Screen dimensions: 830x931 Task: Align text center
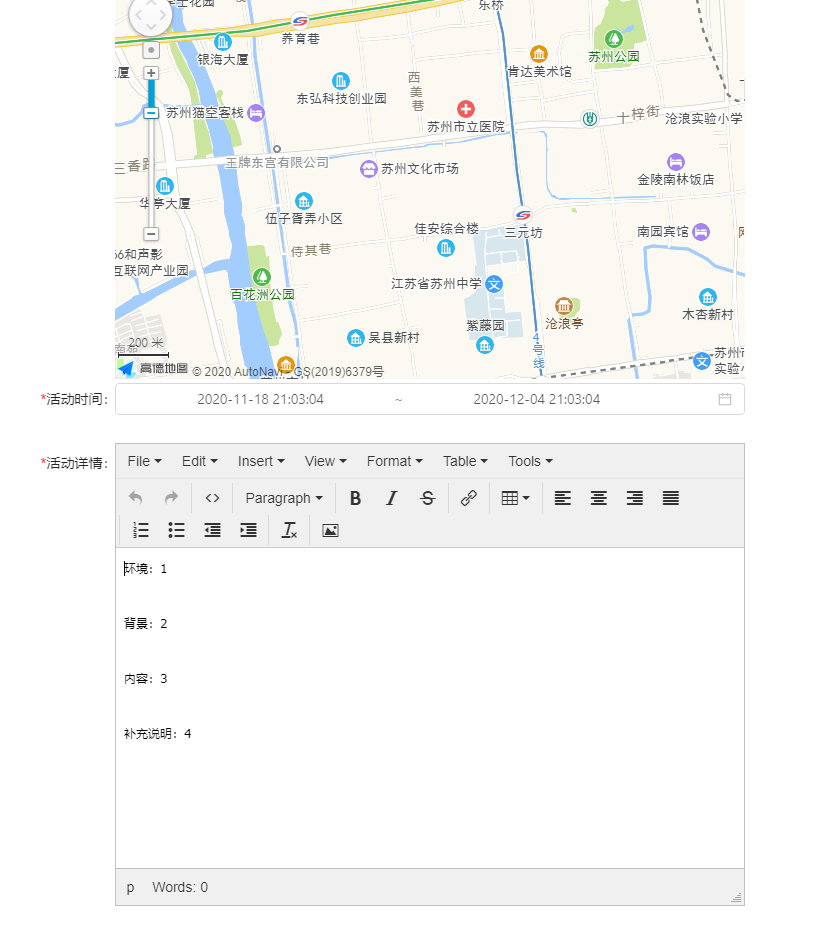[598, 498]
